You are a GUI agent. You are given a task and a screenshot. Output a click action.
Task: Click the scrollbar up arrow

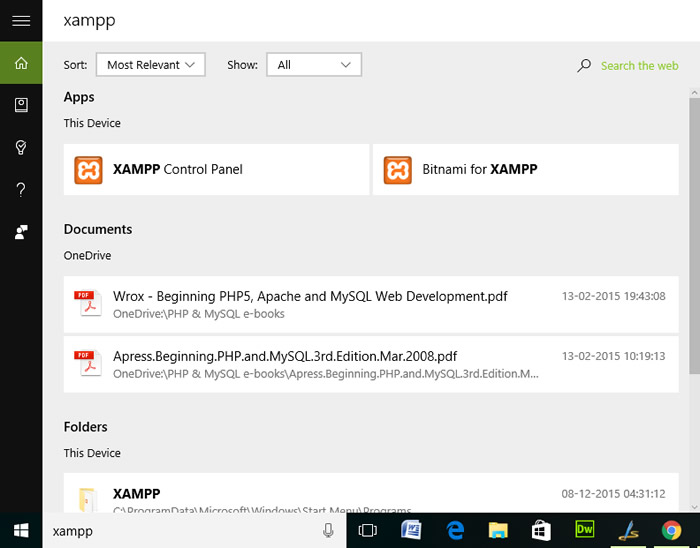694,93
